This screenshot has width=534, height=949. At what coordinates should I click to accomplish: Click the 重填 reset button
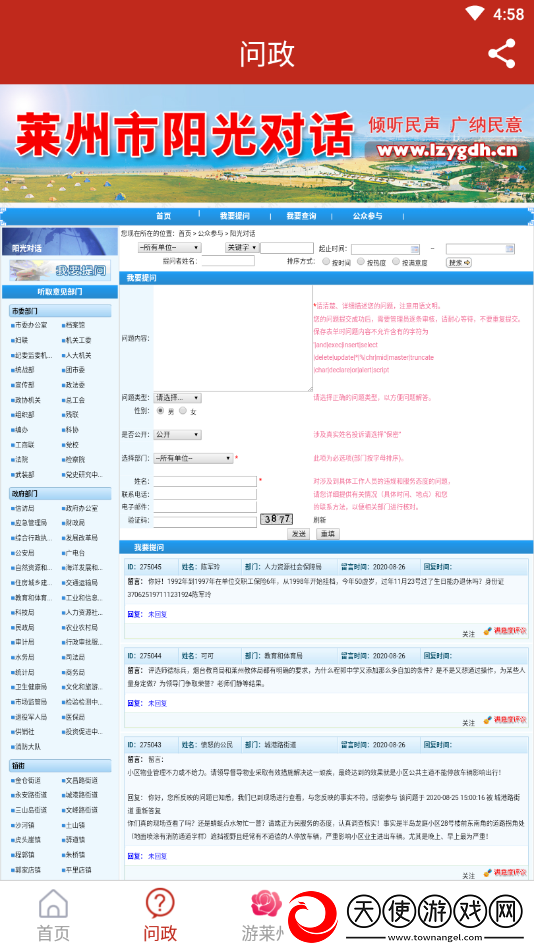click(329, 534)
